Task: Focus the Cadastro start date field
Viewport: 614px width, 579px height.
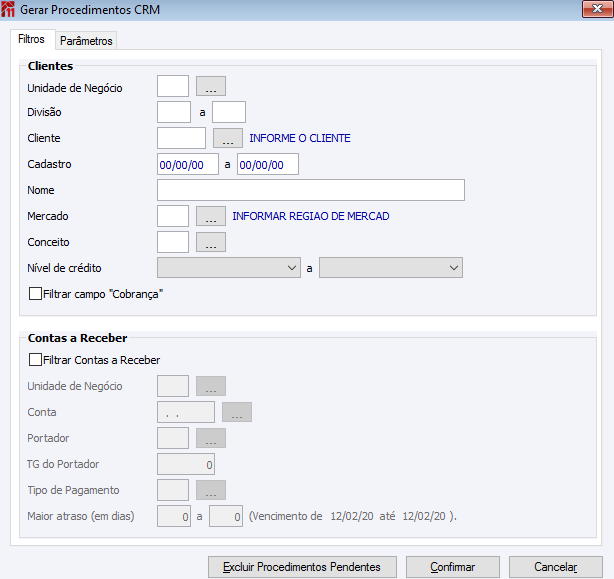Action: coord(188,164)
